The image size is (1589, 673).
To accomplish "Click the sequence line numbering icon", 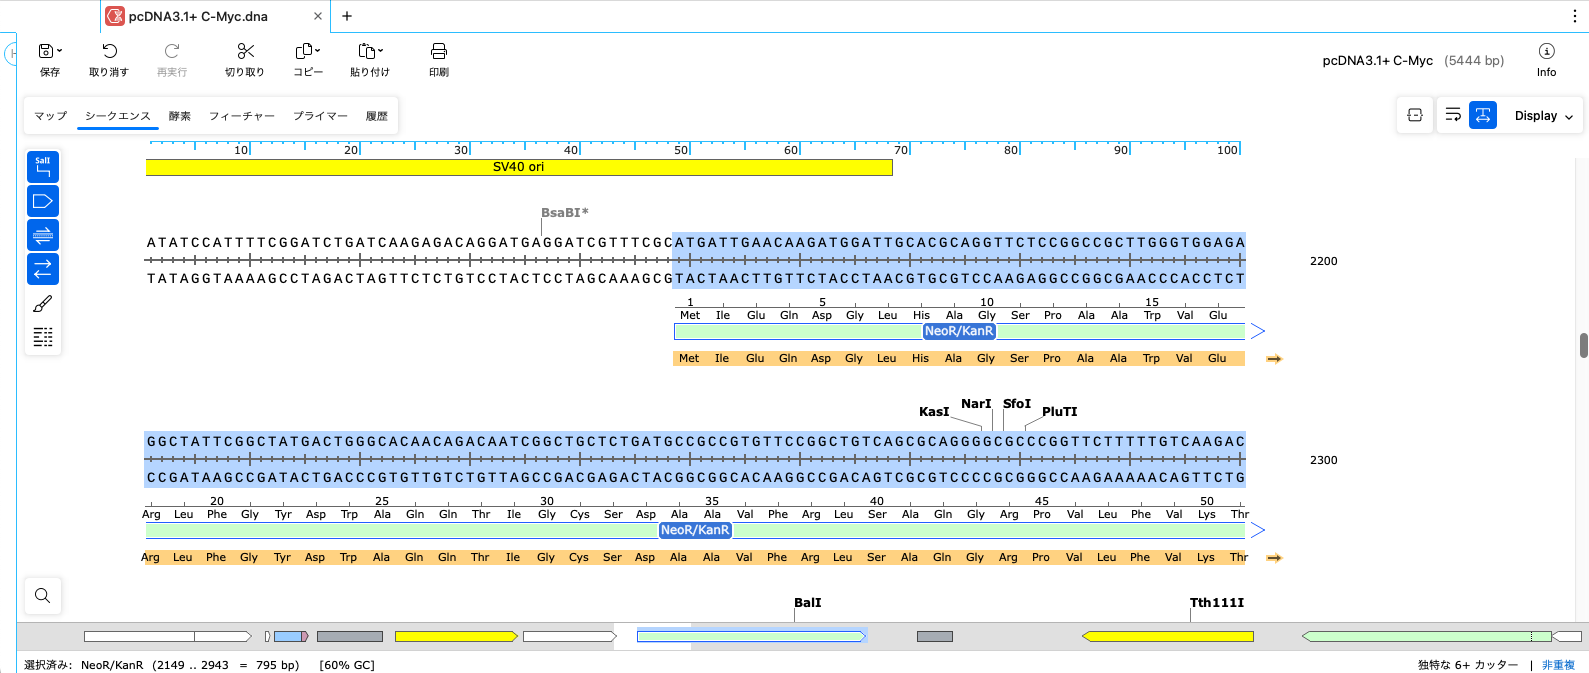I will click(x=43, y=337).
